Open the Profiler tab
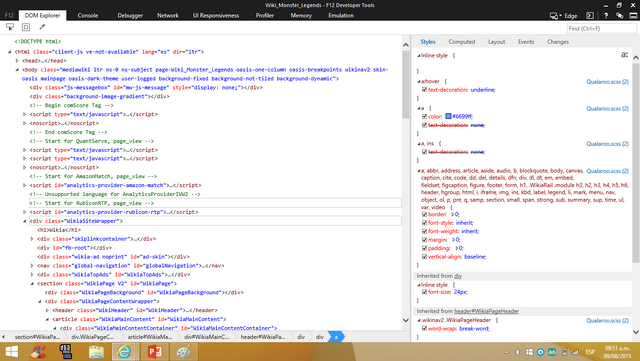 coord(264,16)
